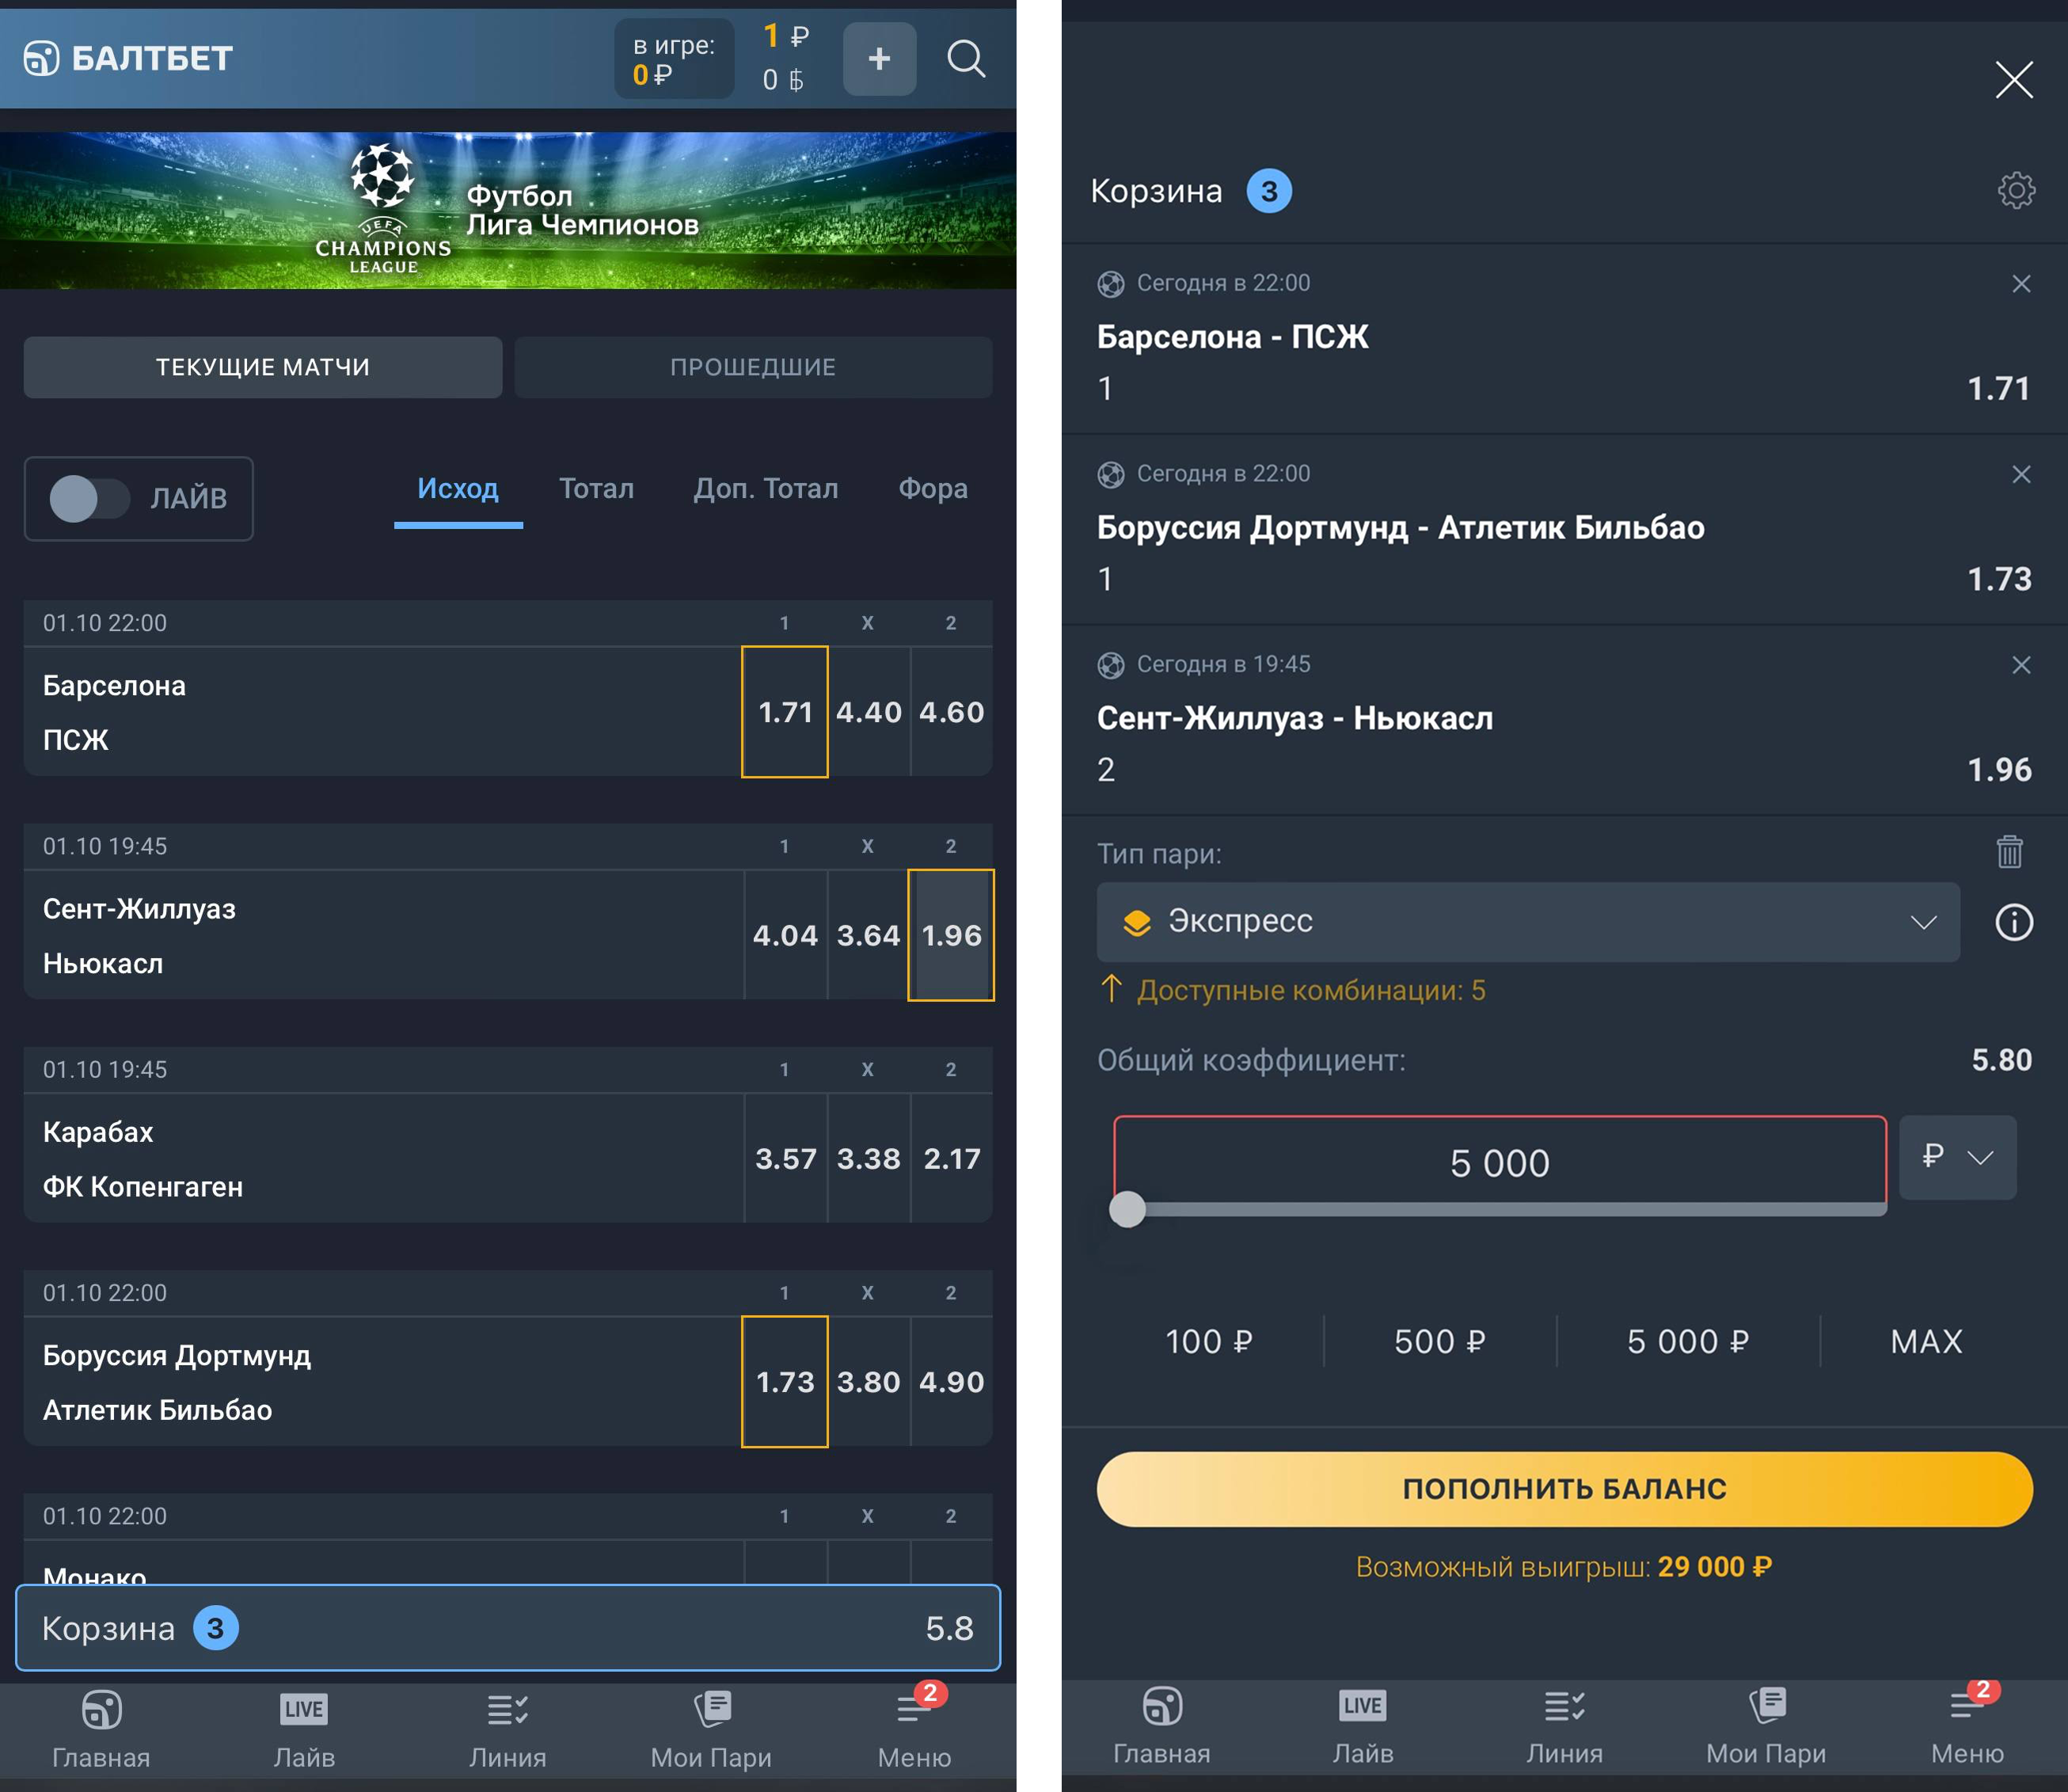The width and height of the screenshot is (2068, 1792).
Task: Switch to ПРОШЕДШИЕ matches tab
Action: pyautogui.click(x=753, y=367)
